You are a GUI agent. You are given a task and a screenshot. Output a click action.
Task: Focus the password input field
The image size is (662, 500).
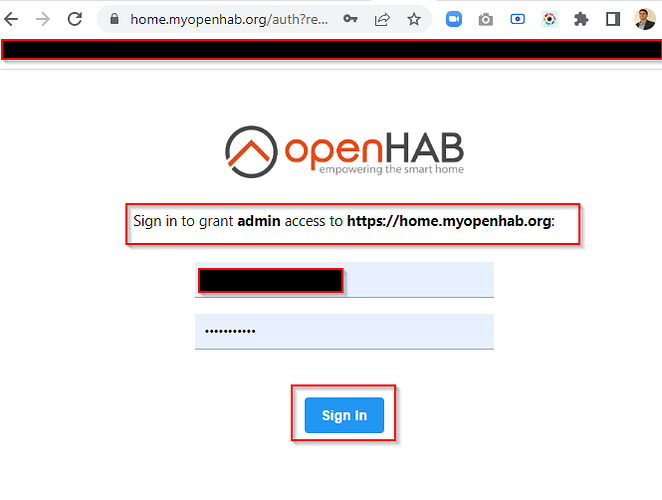tap(344, 332)
